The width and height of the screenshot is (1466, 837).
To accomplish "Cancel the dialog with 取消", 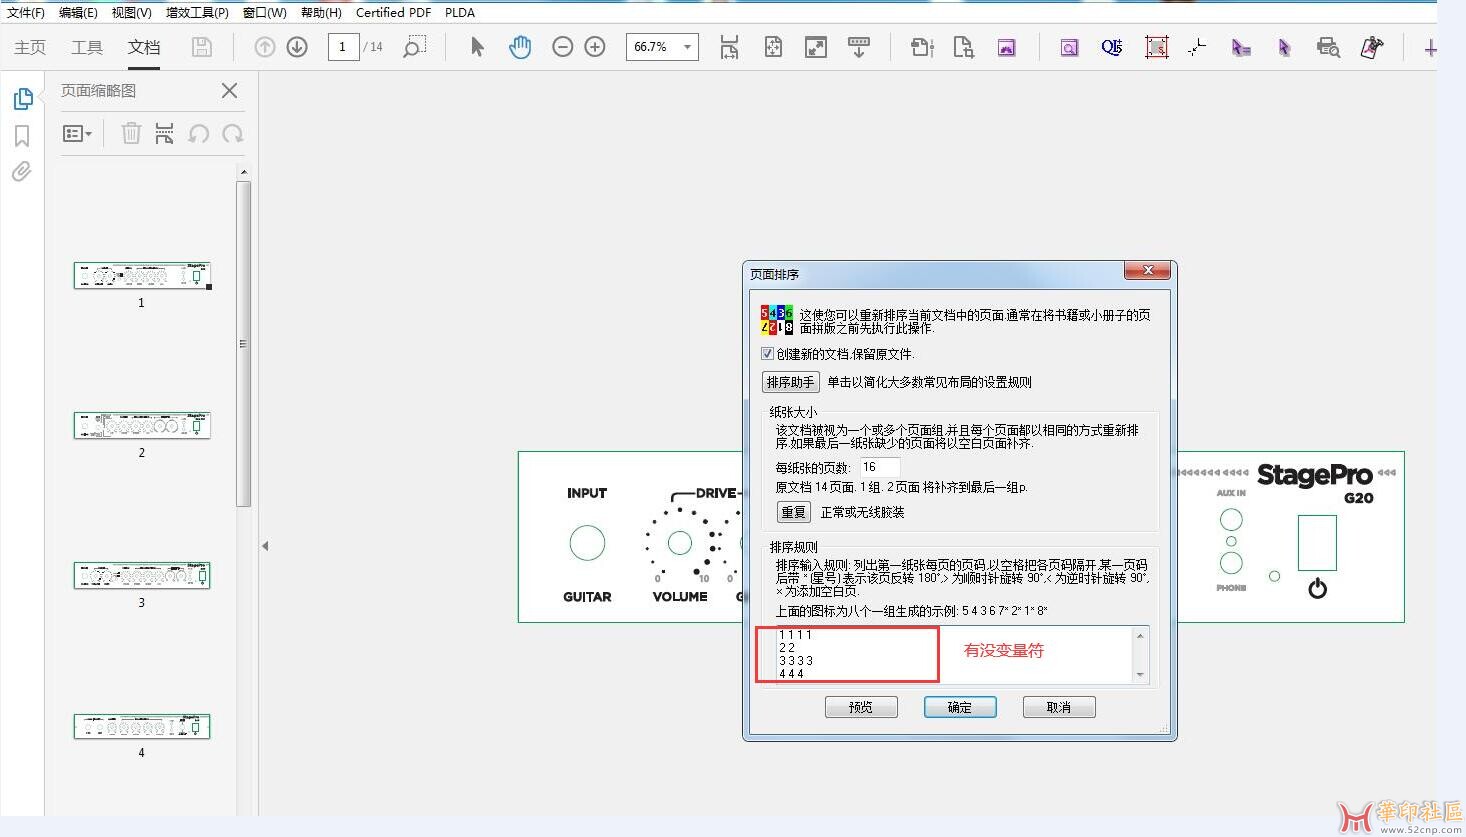I will (x=1059, y=707).
